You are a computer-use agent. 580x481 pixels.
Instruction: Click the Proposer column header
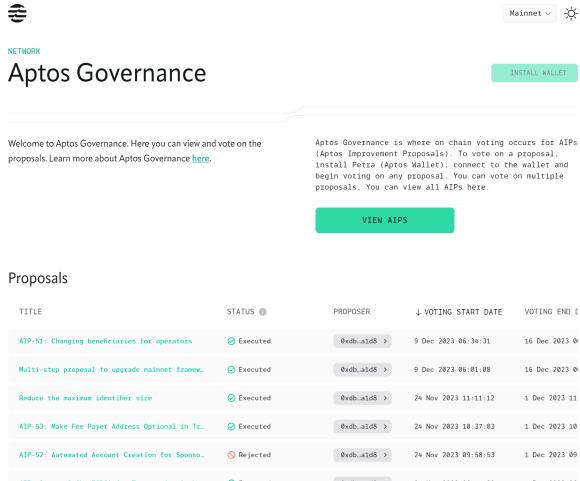pyautogui.click(x=352, y=312)
